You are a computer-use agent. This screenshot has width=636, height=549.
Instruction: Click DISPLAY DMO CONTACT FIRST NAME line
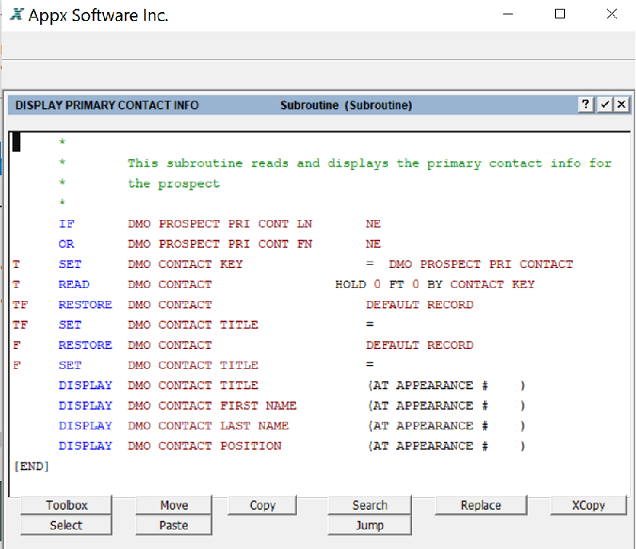(x=292, y=405)
